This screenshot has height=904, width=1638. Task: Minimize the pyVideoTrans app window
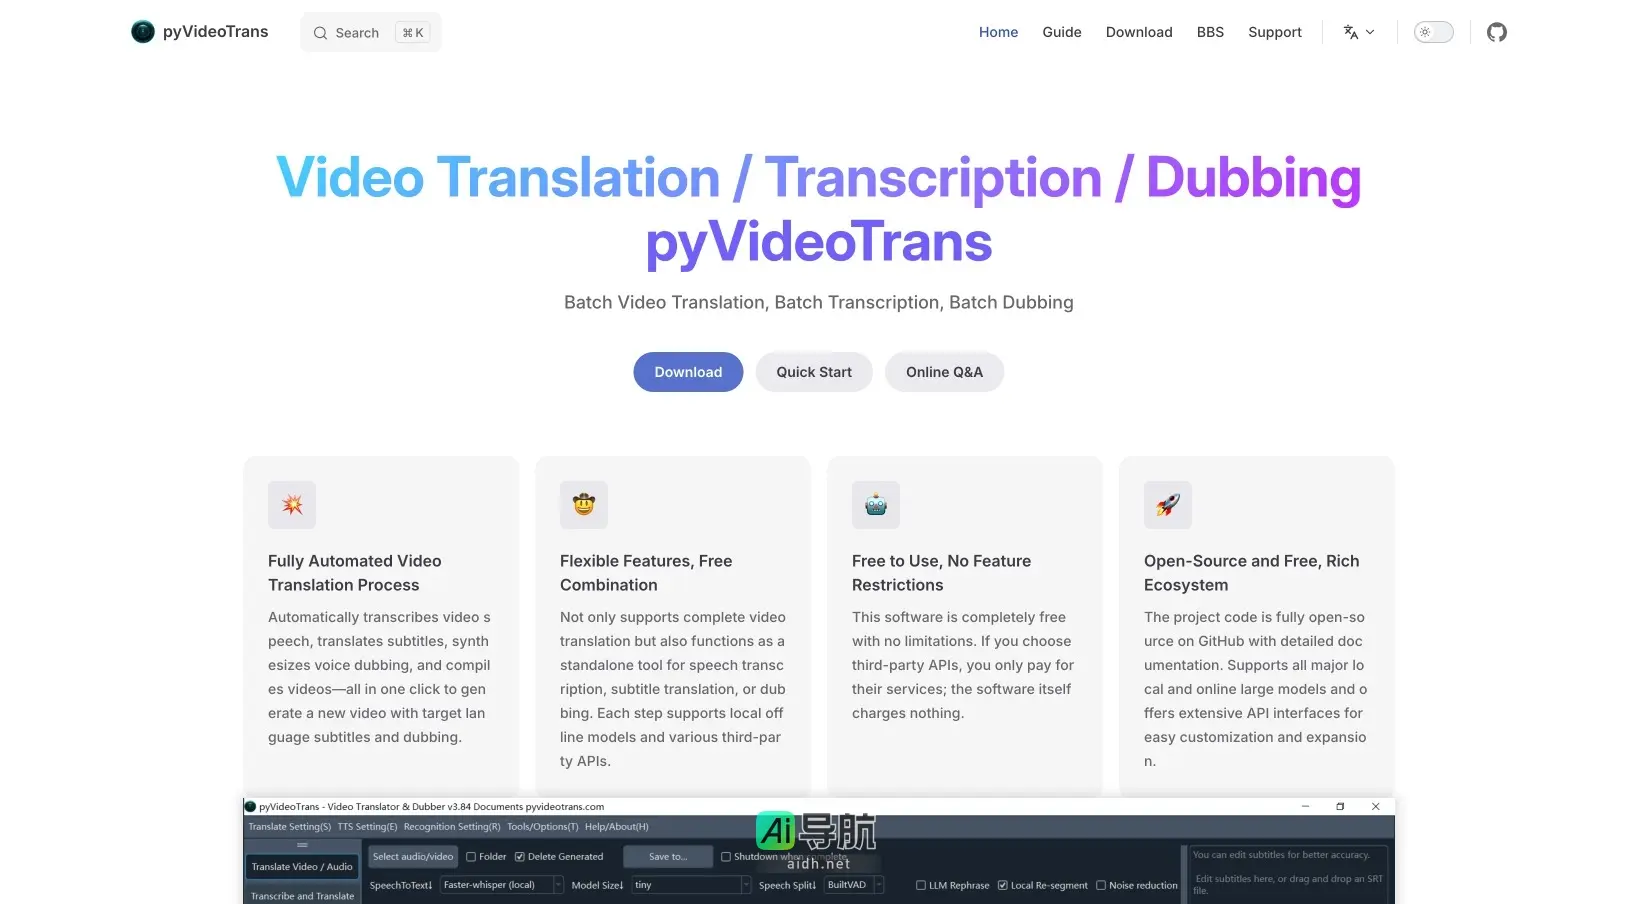pos(1305,806)
